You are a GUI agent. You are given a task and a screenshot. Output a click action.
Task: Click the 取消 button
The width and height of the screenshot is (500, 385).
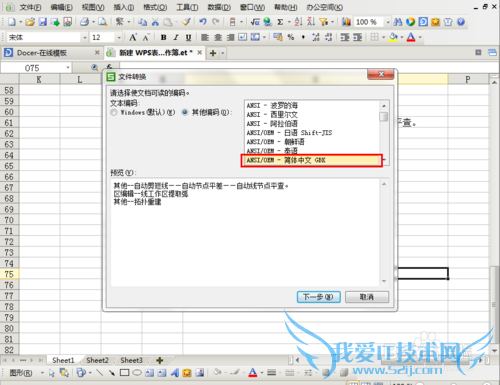click(367, 297)
